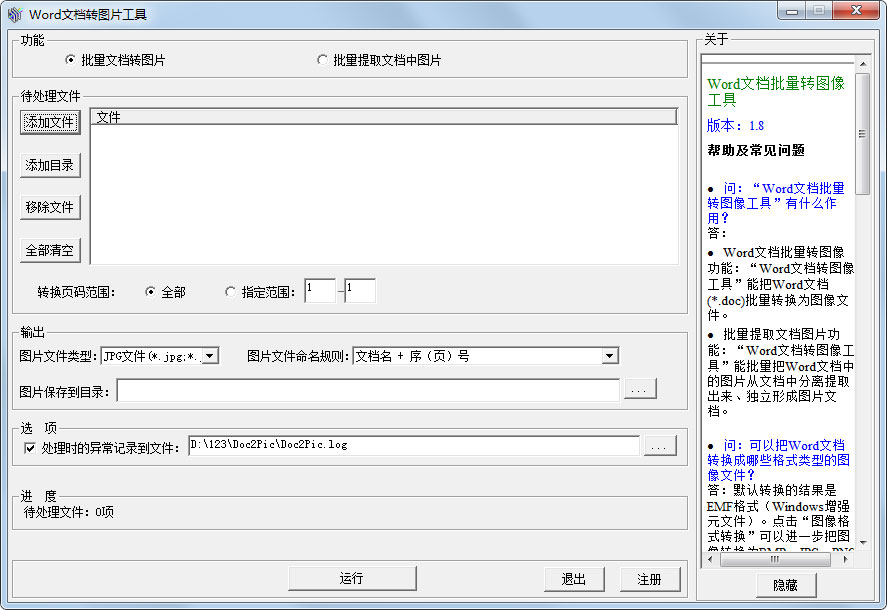Focus the start page number field

coord(320,290)
